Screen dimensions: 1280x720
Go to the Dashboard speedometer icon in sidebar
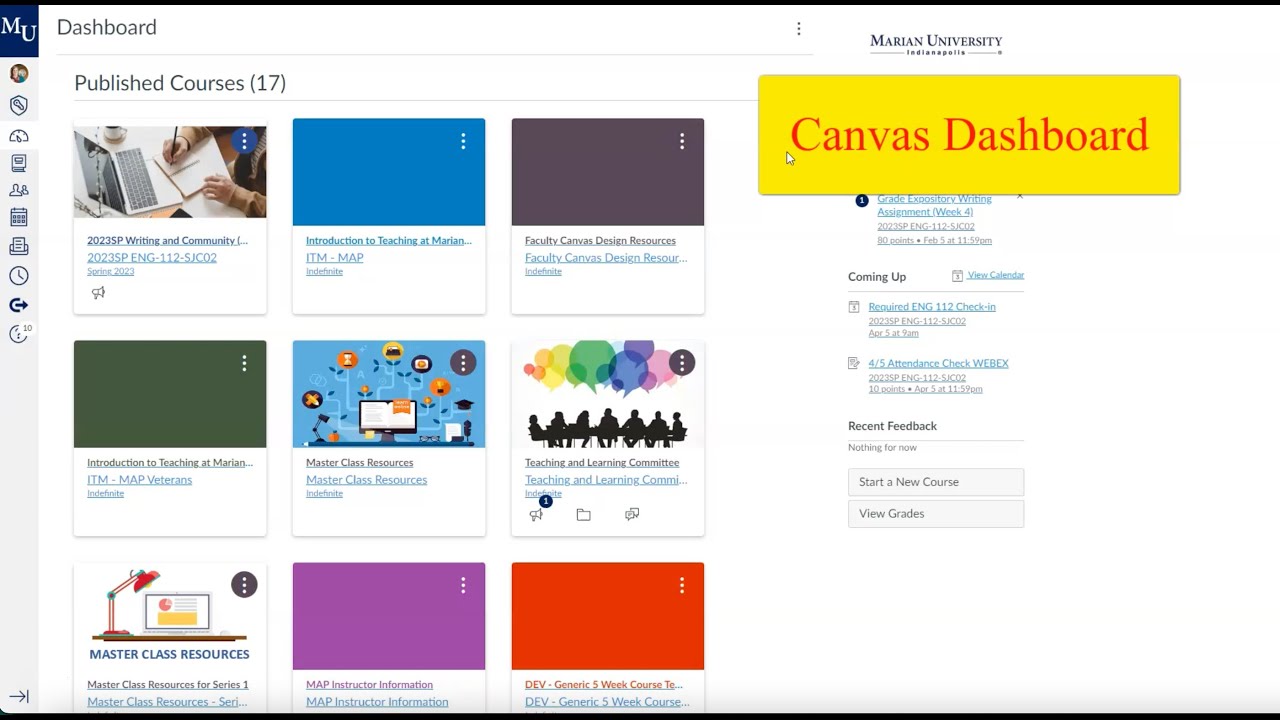(18, 136)
